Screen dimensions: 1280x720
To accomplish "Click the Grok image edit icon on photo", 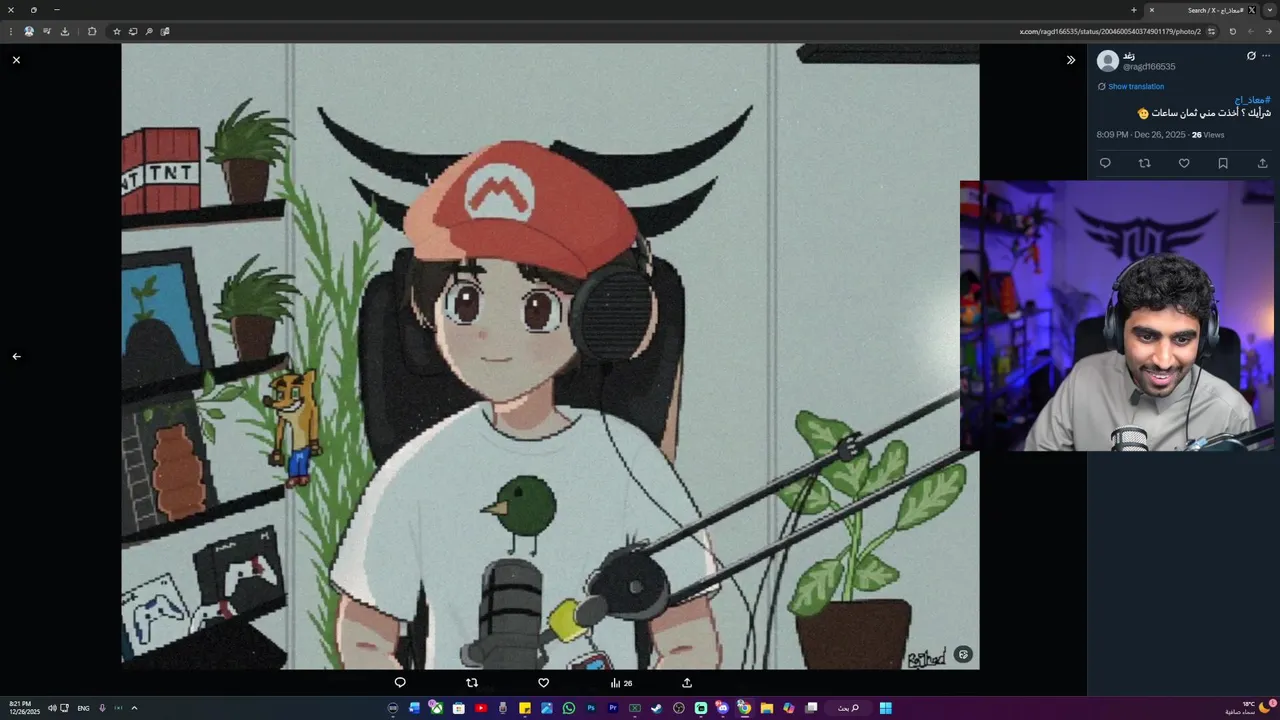I will 963,655.
